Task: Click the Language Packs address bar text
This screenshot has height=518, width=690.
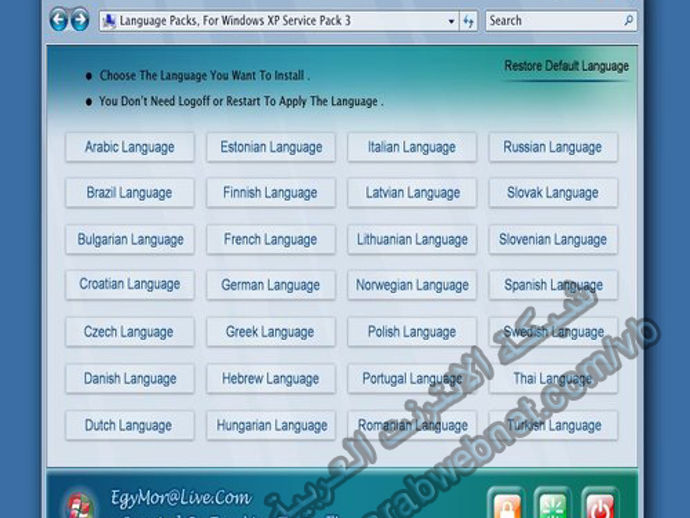Action: (x=235, y=21)
